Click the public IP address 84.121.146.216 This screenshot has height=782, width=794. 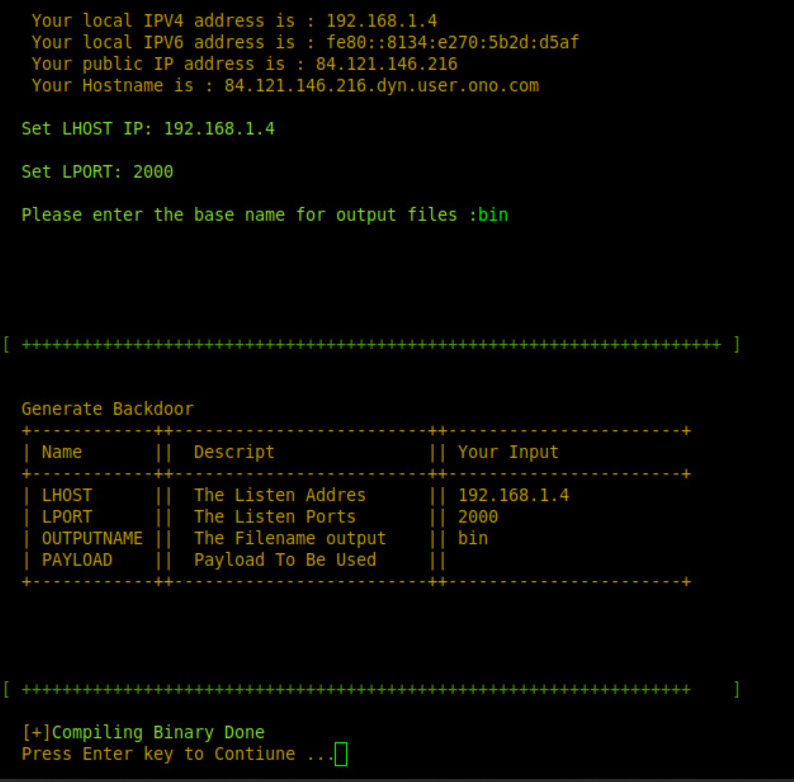(386, 64)
